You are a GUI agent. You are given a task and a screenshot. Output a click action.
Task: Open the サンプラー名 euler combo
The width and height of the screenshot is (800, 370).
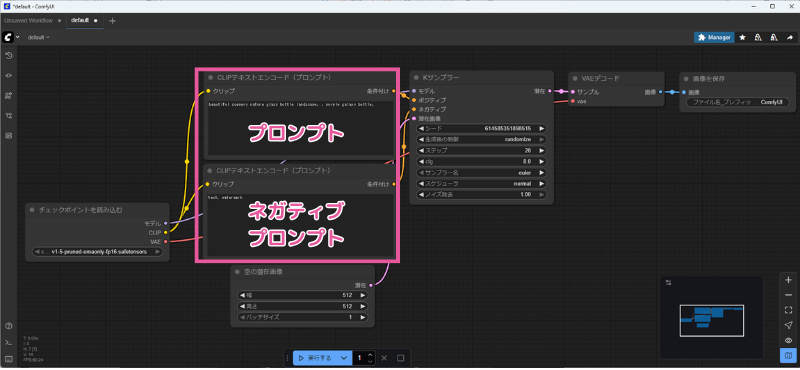[x=482, y=172]
